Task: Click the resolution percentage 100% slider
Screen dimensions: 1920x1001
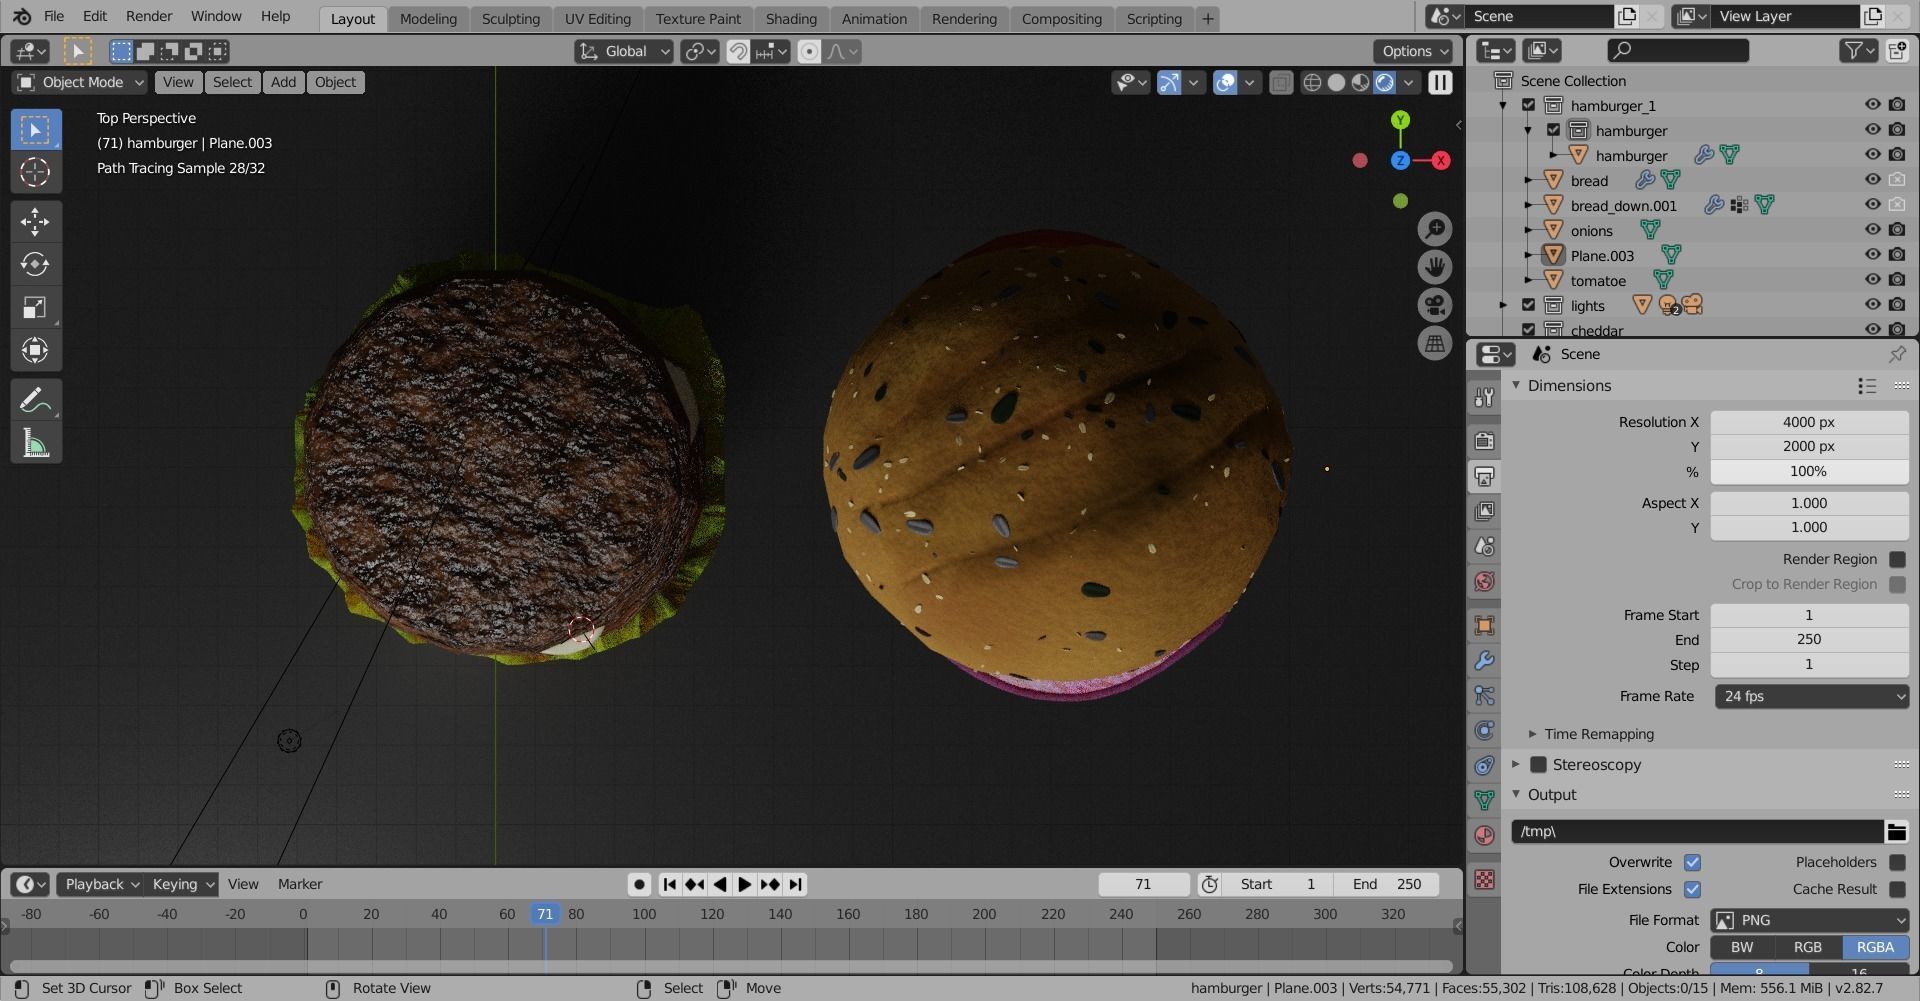Action: (1809, 471)
